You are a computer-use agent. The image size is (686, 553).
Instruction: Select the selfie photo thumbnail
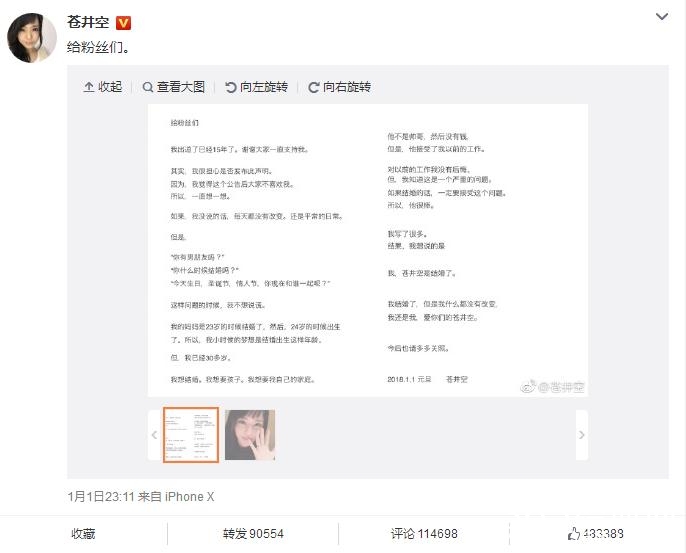click(250, 434)
